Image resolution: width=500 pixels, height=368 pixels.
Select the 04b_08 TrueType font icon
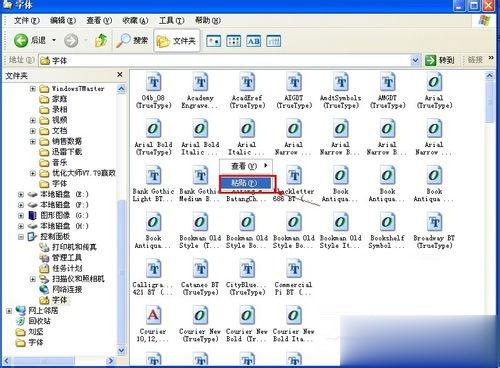pos(153,82)
